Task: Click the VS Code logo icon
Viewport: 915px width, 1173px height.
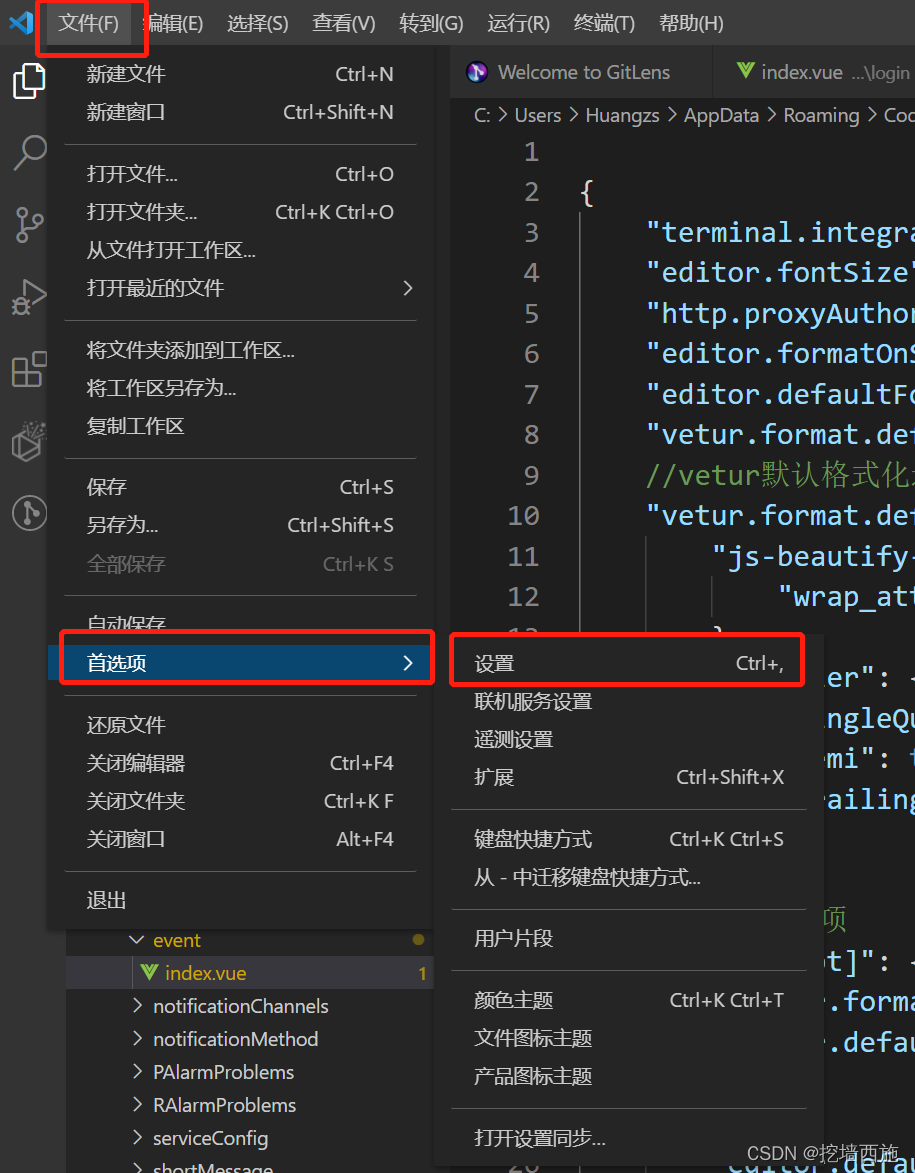Action: (21, 22)
